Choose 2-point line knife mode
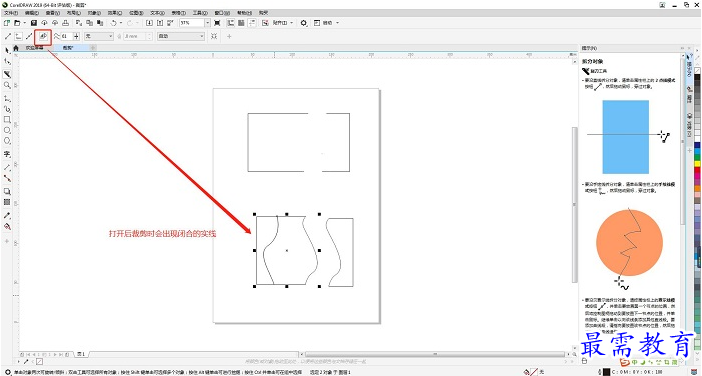The width and height of the screenshot is (702, 376). 9,36
